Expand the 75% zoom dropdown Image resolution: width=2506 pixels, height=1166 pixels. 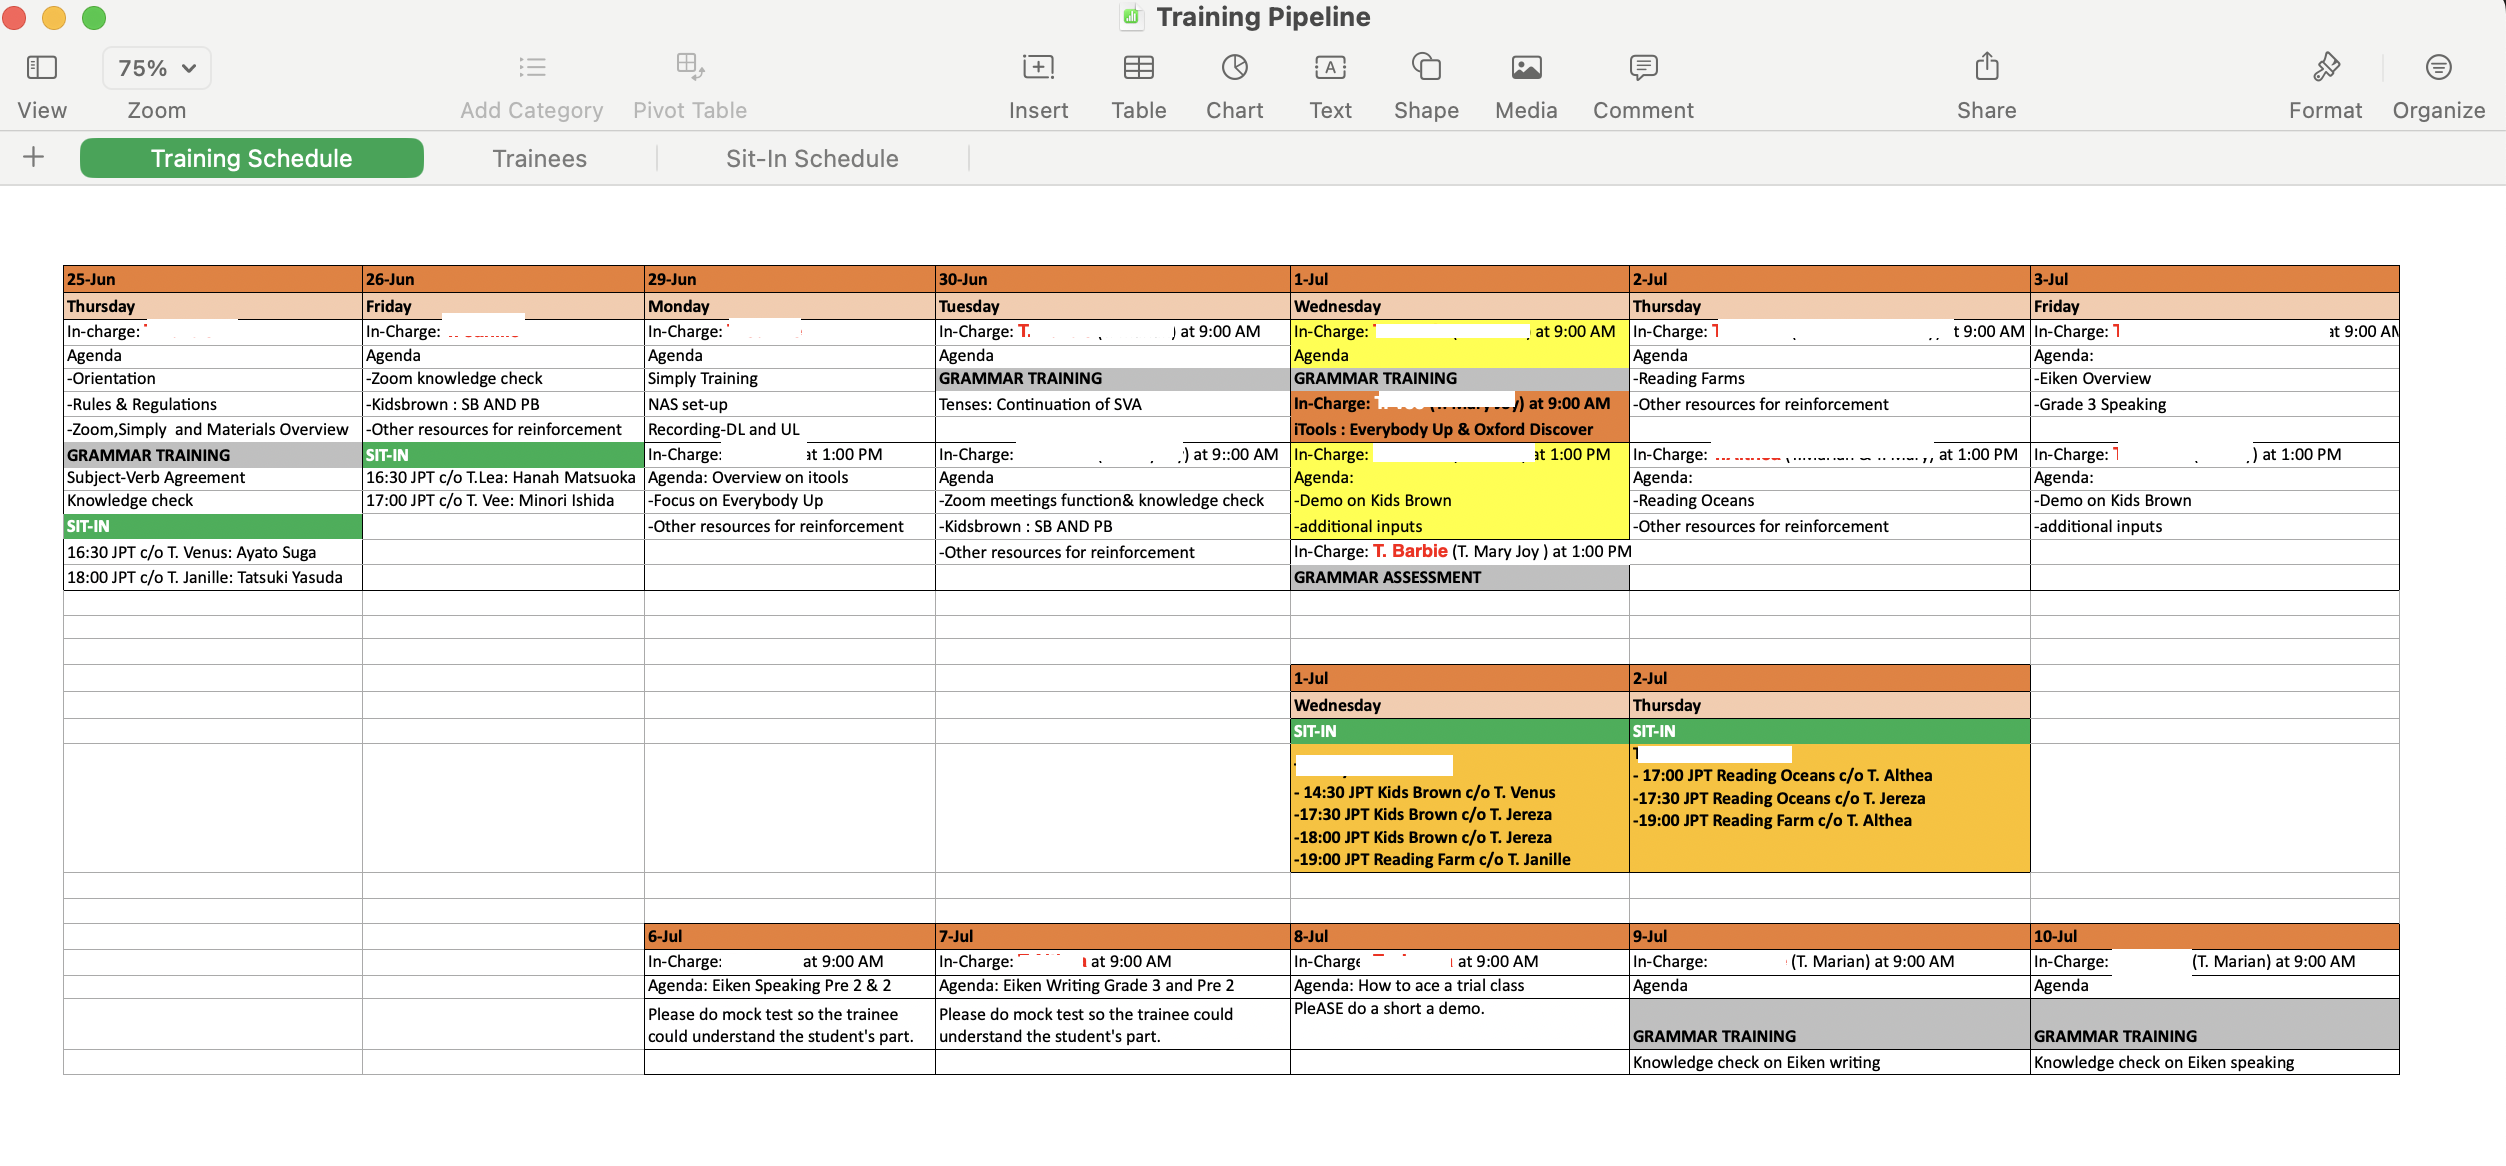157,68
